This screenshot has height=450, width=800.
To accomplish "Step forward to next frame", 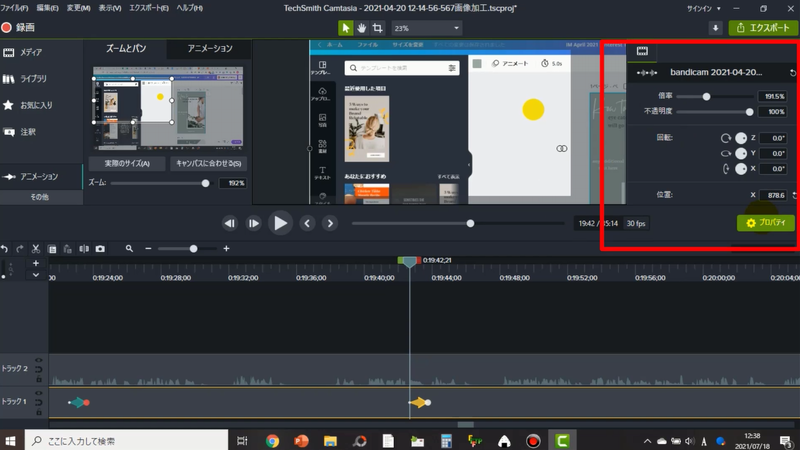I will coord(253,223).
